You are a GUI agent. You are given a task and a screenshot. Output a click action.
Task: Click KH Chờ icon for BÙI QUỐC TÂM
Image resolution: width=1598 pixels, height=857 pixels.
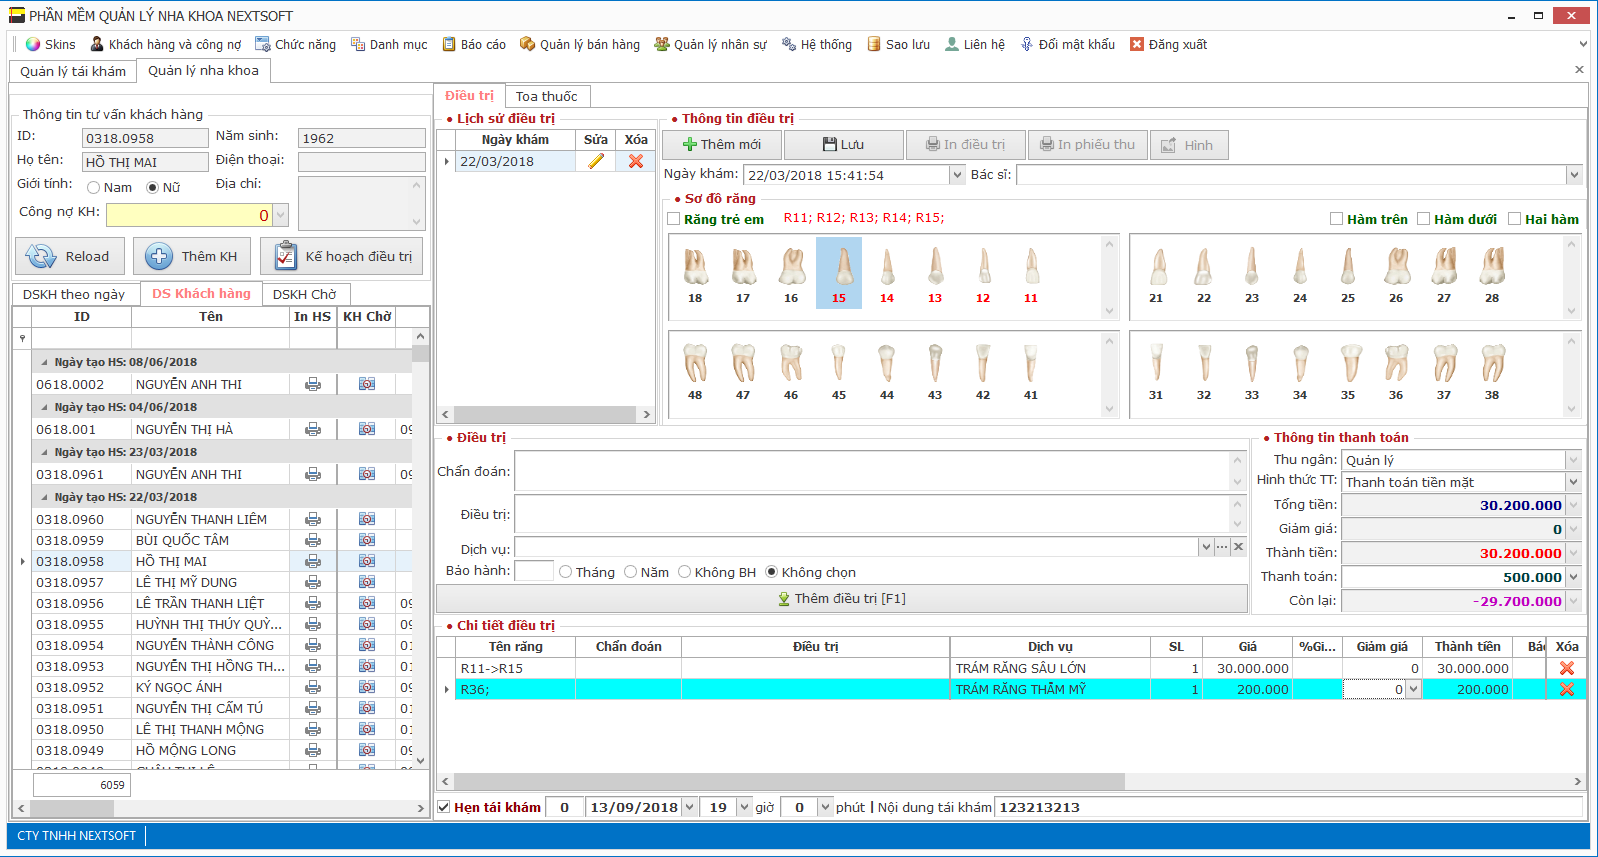(367, 540)
